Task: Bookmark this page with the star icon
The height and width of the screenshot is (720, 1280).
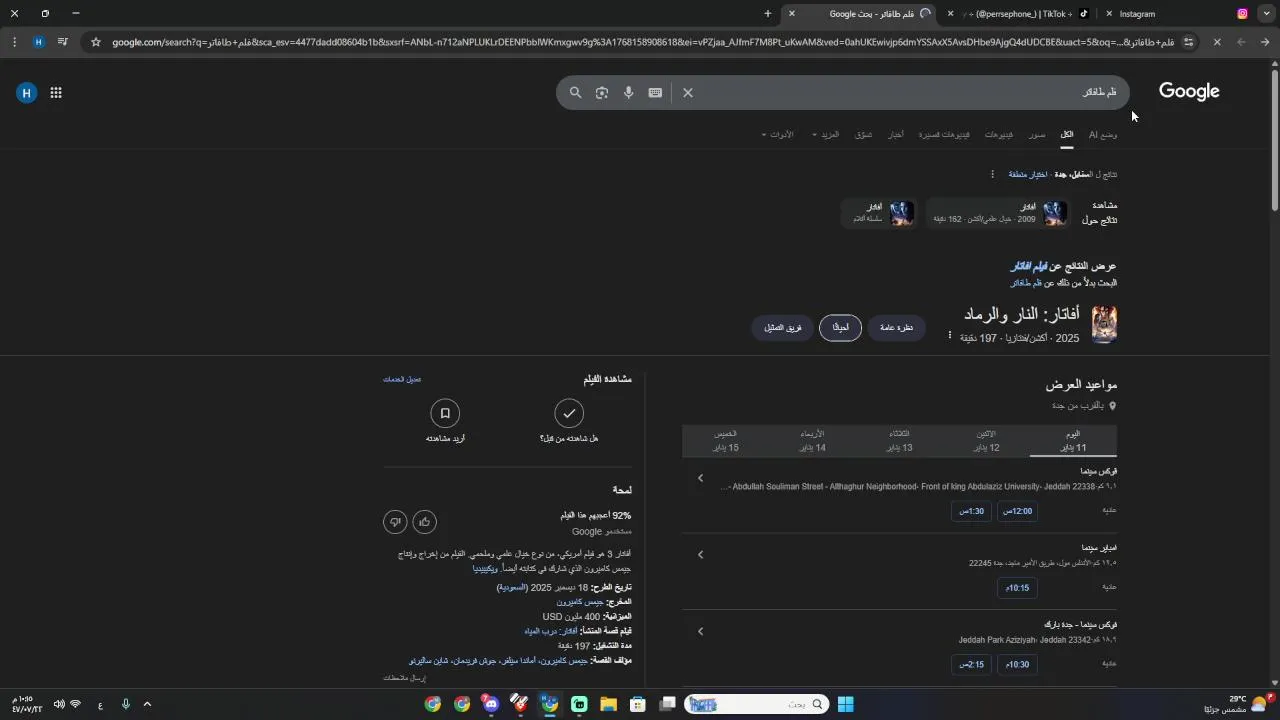Action: click(96, 42)
